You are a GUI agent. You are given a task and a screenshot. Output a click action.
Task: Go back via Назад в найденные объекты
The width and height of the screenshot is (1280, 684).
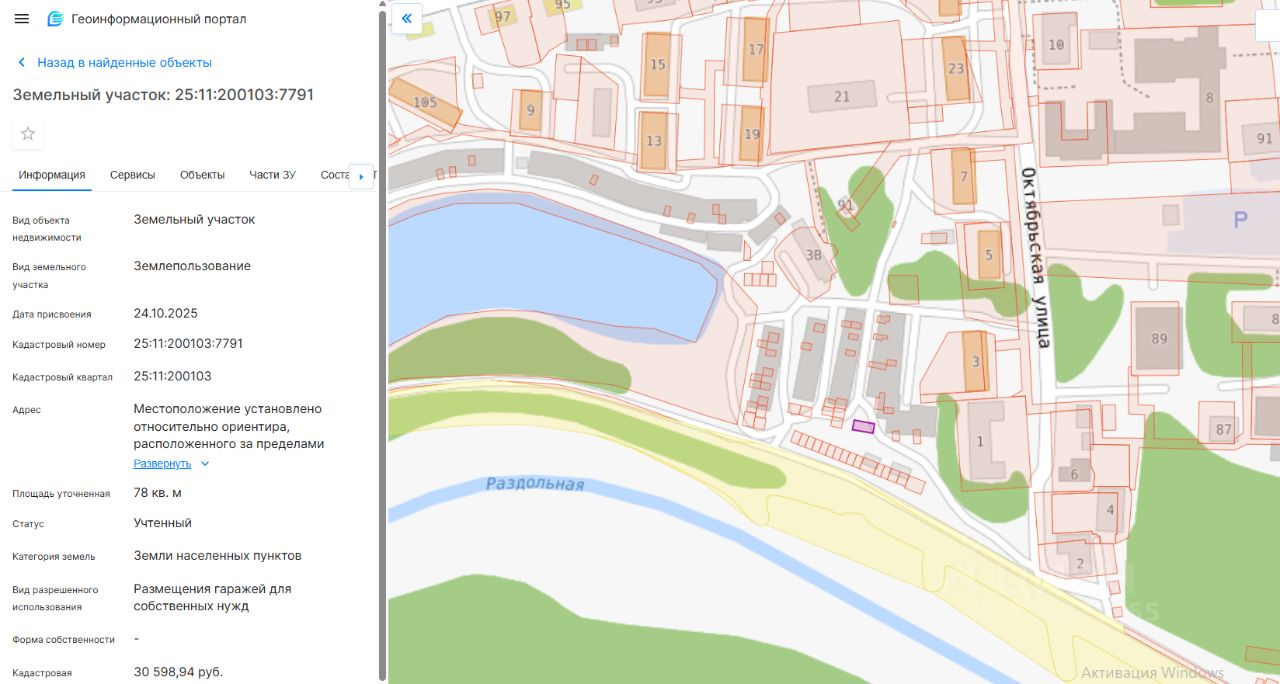(x=114, y=62)
